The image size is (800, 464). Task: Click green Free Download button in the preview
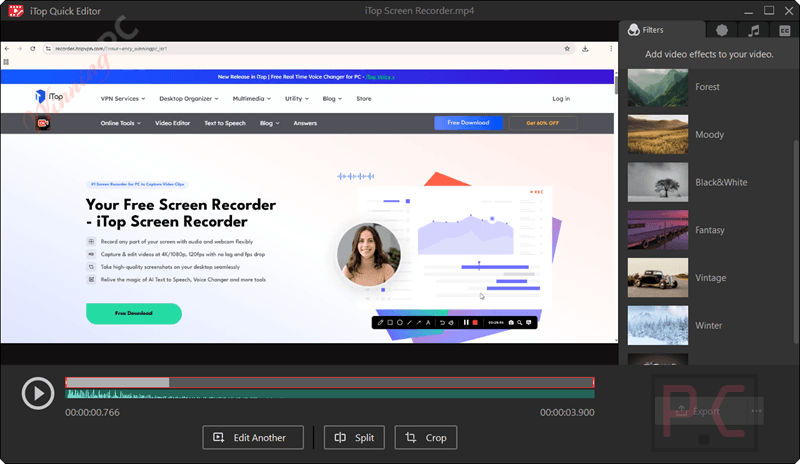[134, 313]
